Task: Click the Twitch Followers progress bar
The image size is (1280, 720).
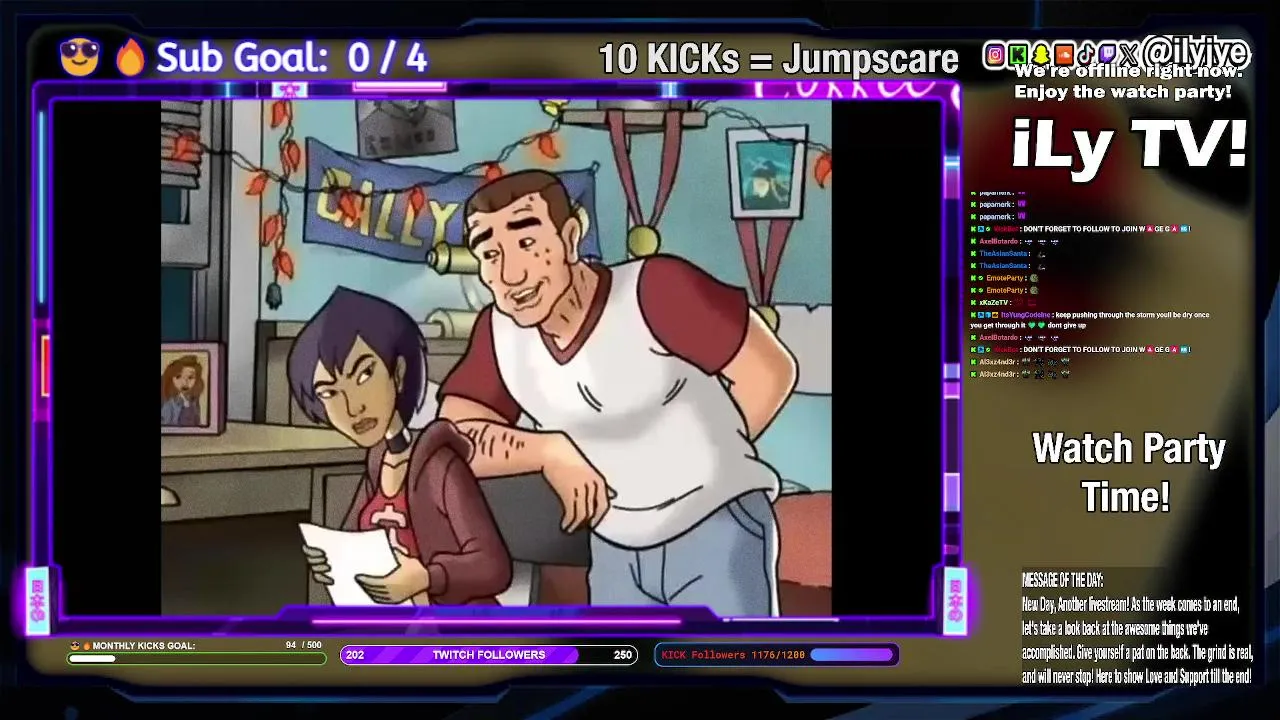Action: (489, 655)
